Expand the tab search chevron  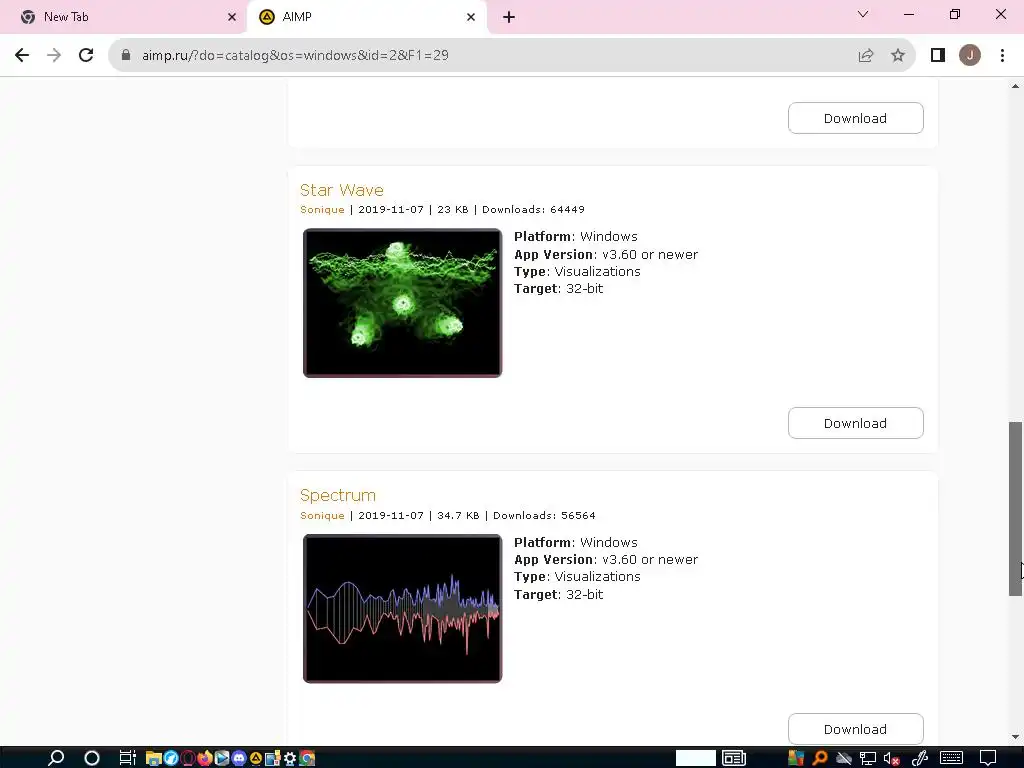pos(863,14)
